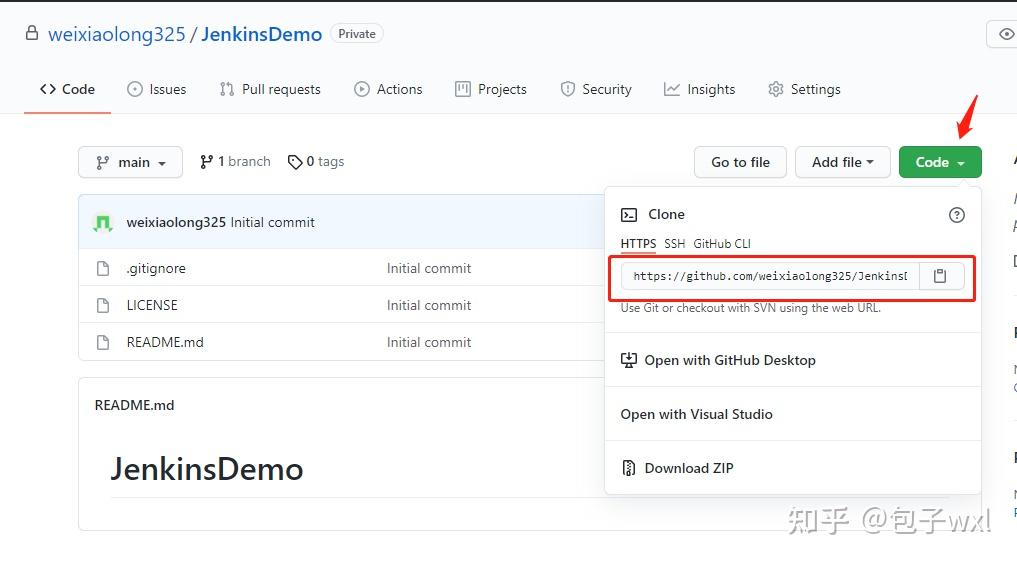Image resolution: width=1017 pixels, height=562 pixels.
Task: Open the JenkinsDemo repository name link
Action: point(261,34)
